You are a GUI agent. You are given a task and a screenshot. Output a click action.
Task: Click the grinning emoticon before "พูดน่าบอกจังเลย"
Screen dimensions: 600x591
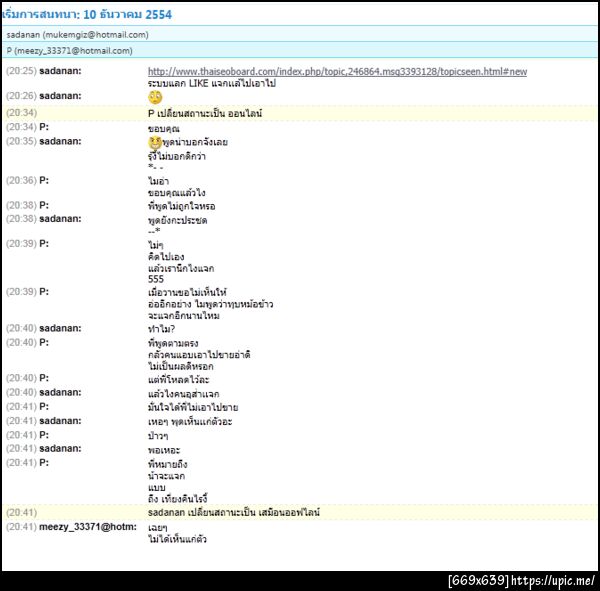coord(155,142)
